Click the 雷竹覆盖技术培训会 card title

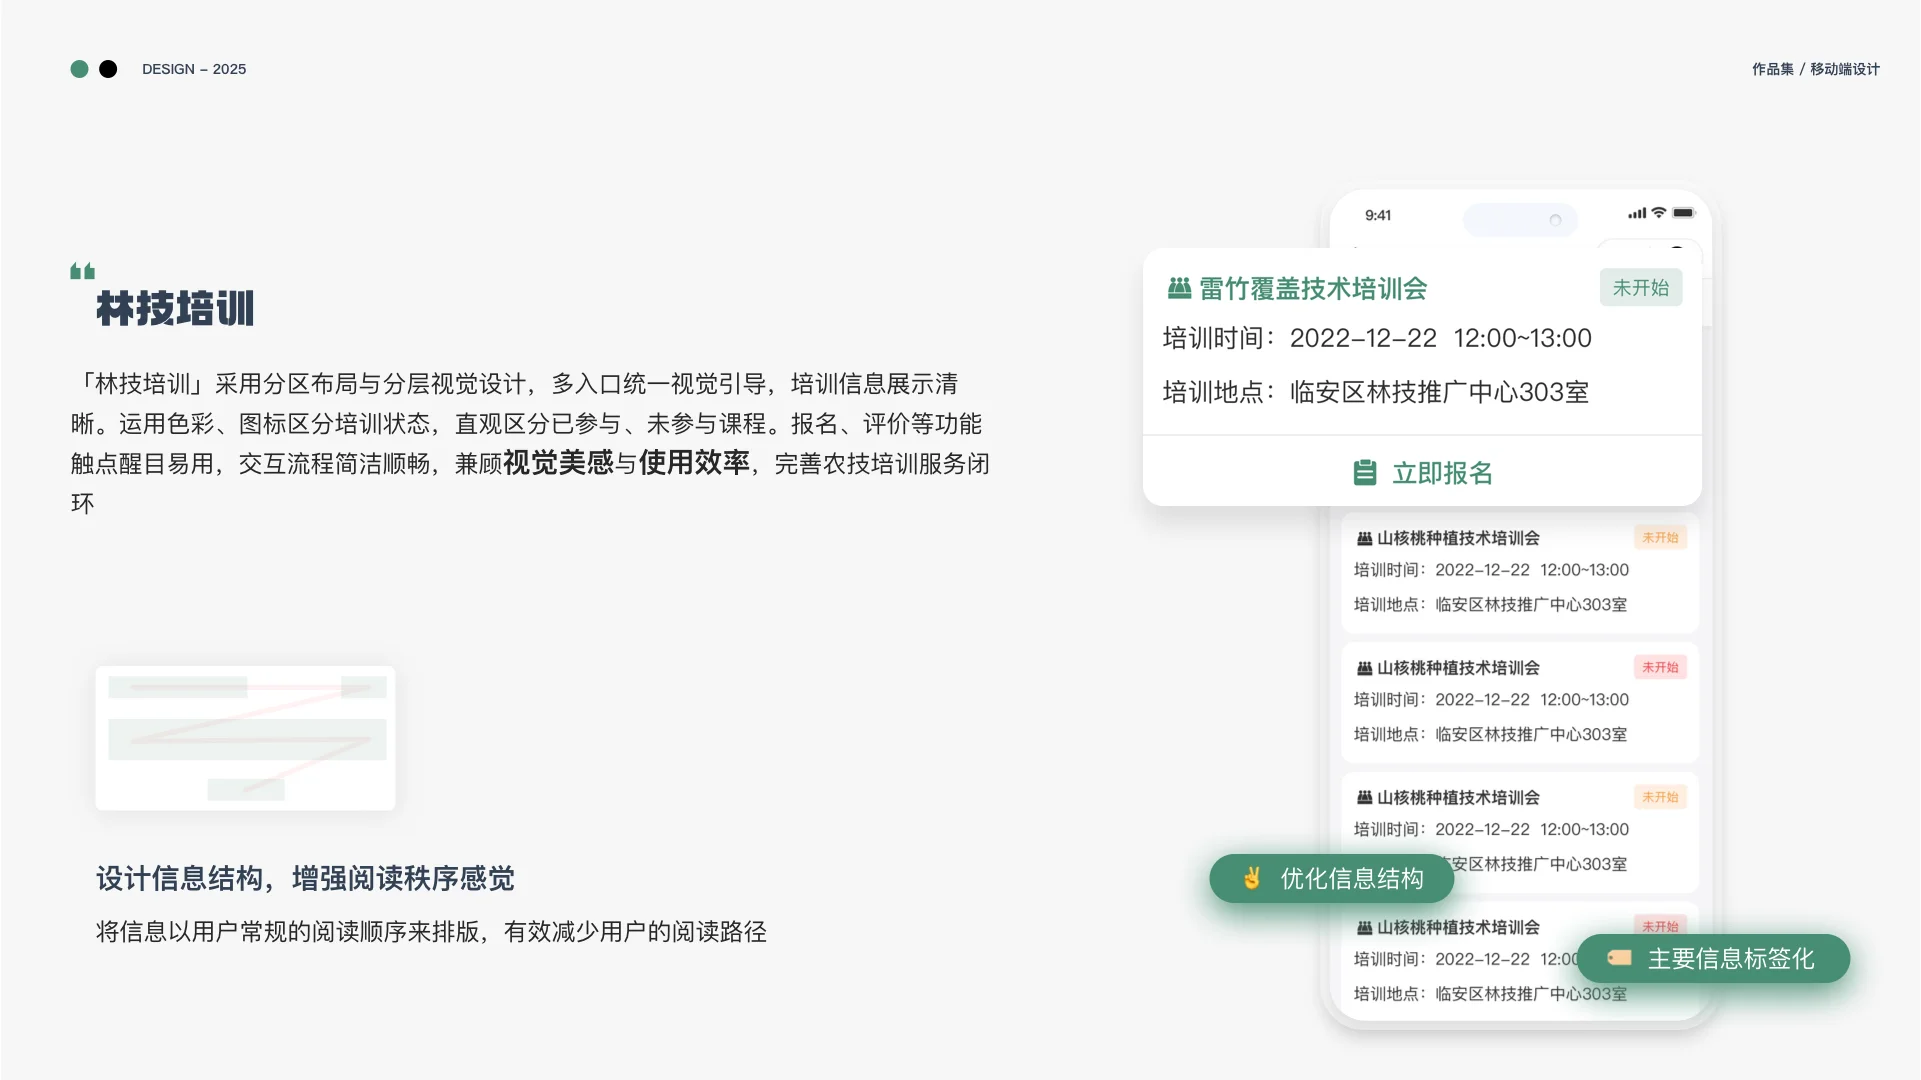1313,288
